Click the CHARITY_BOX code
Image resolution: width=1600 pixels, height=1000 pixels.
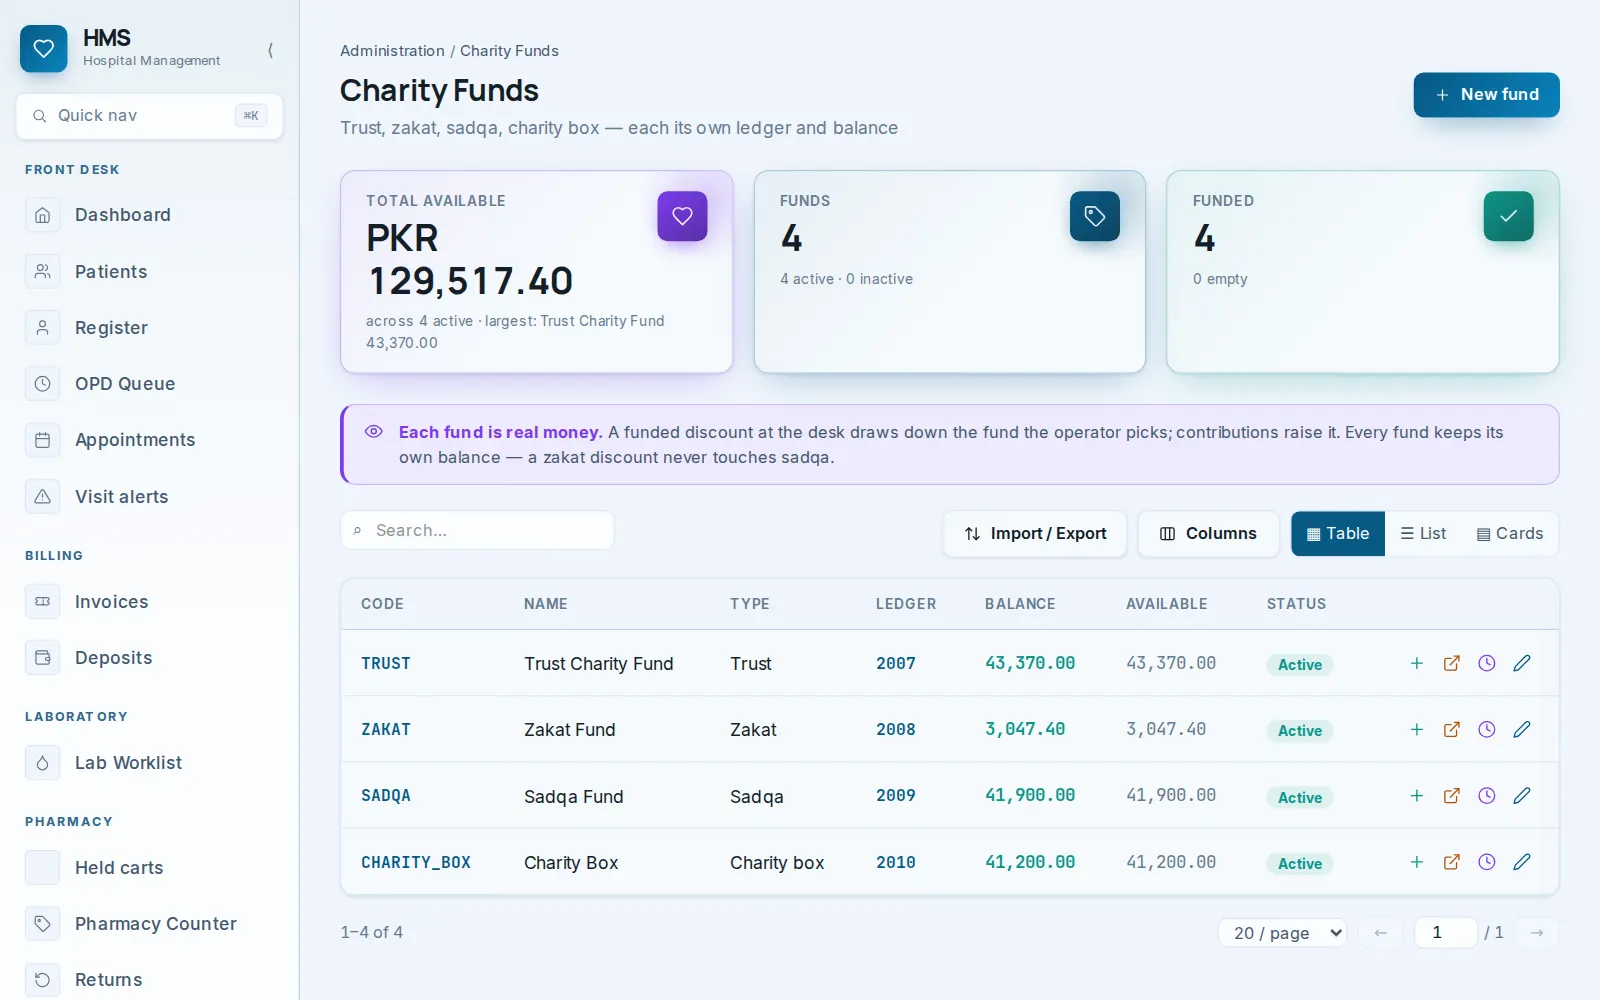pos(416,862)
